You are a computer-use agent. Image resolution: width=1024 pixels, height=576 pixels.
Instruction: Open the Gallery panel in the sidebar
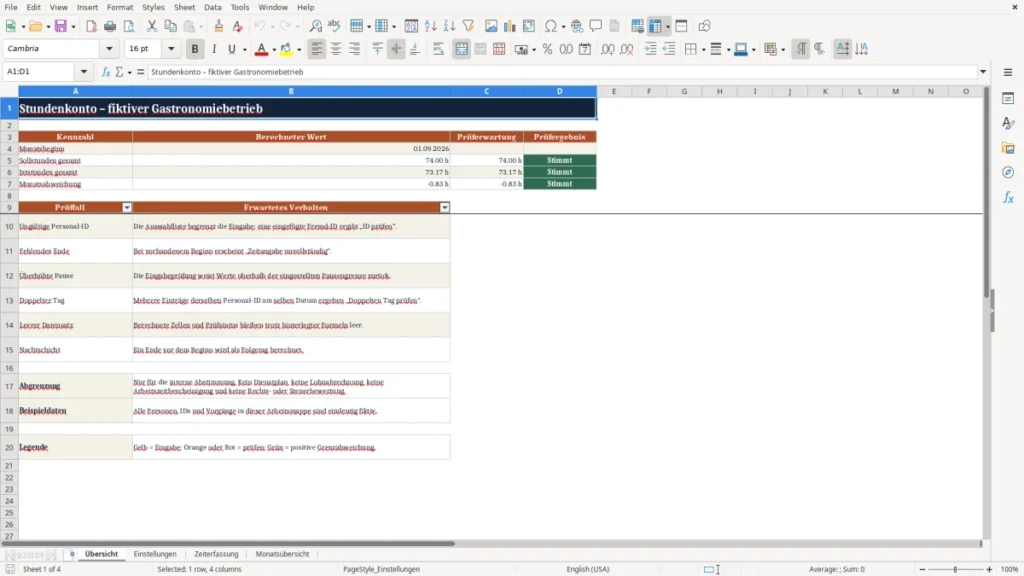point(1008,148)
